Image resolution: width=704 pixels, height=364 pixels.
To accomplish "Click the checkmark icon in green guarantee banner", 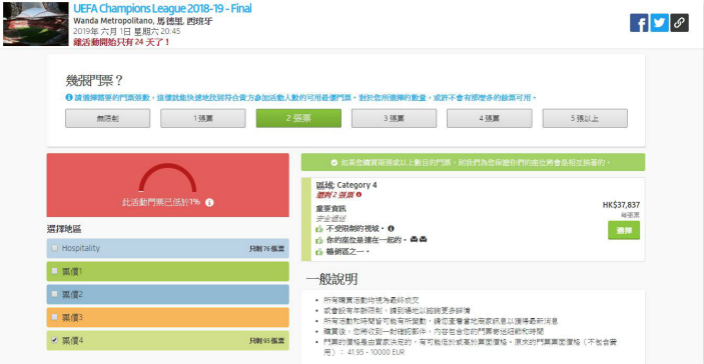I will tap(334, 162).
